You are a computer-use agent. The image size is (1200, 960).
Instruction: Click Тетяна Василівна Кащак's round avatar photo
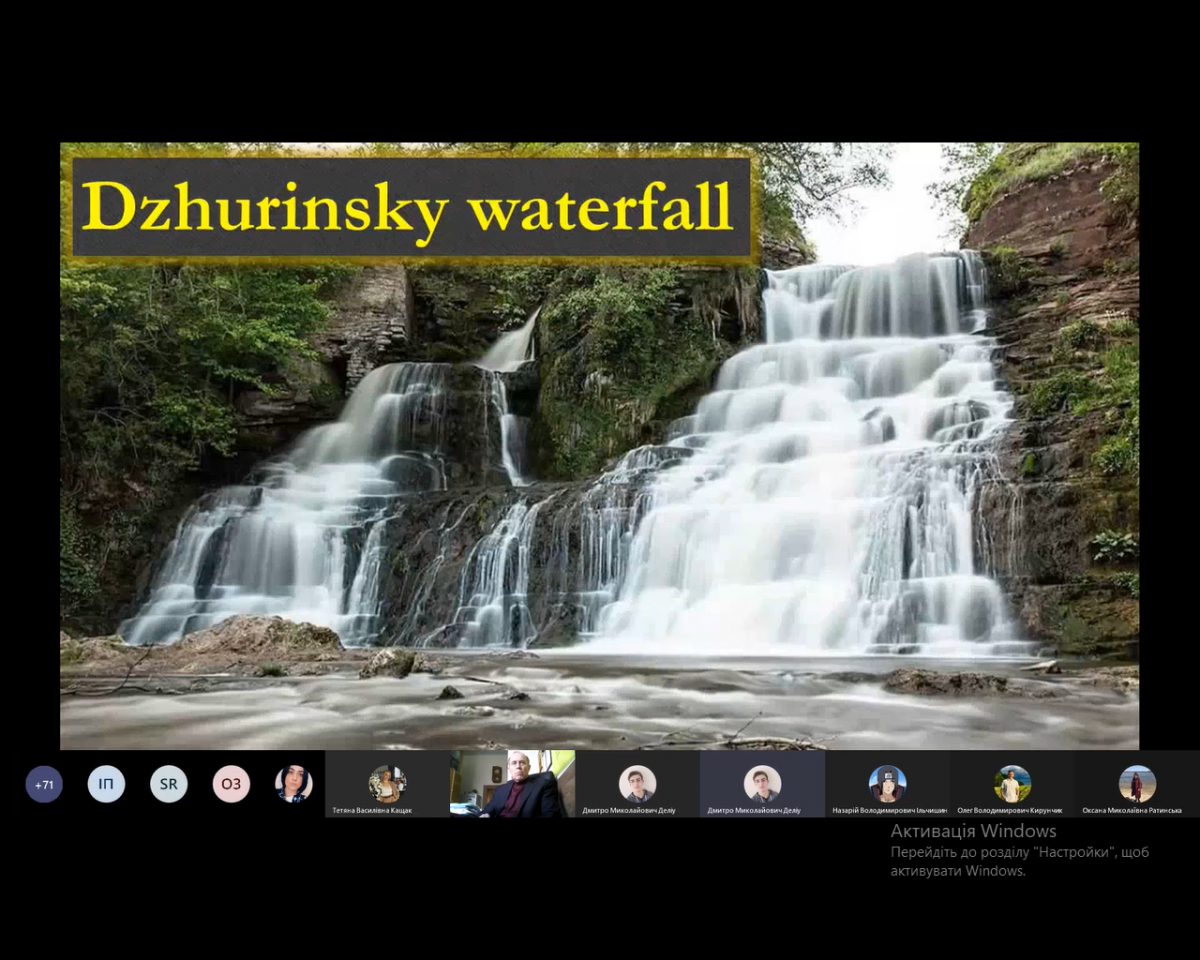click(x=386, y=783)
